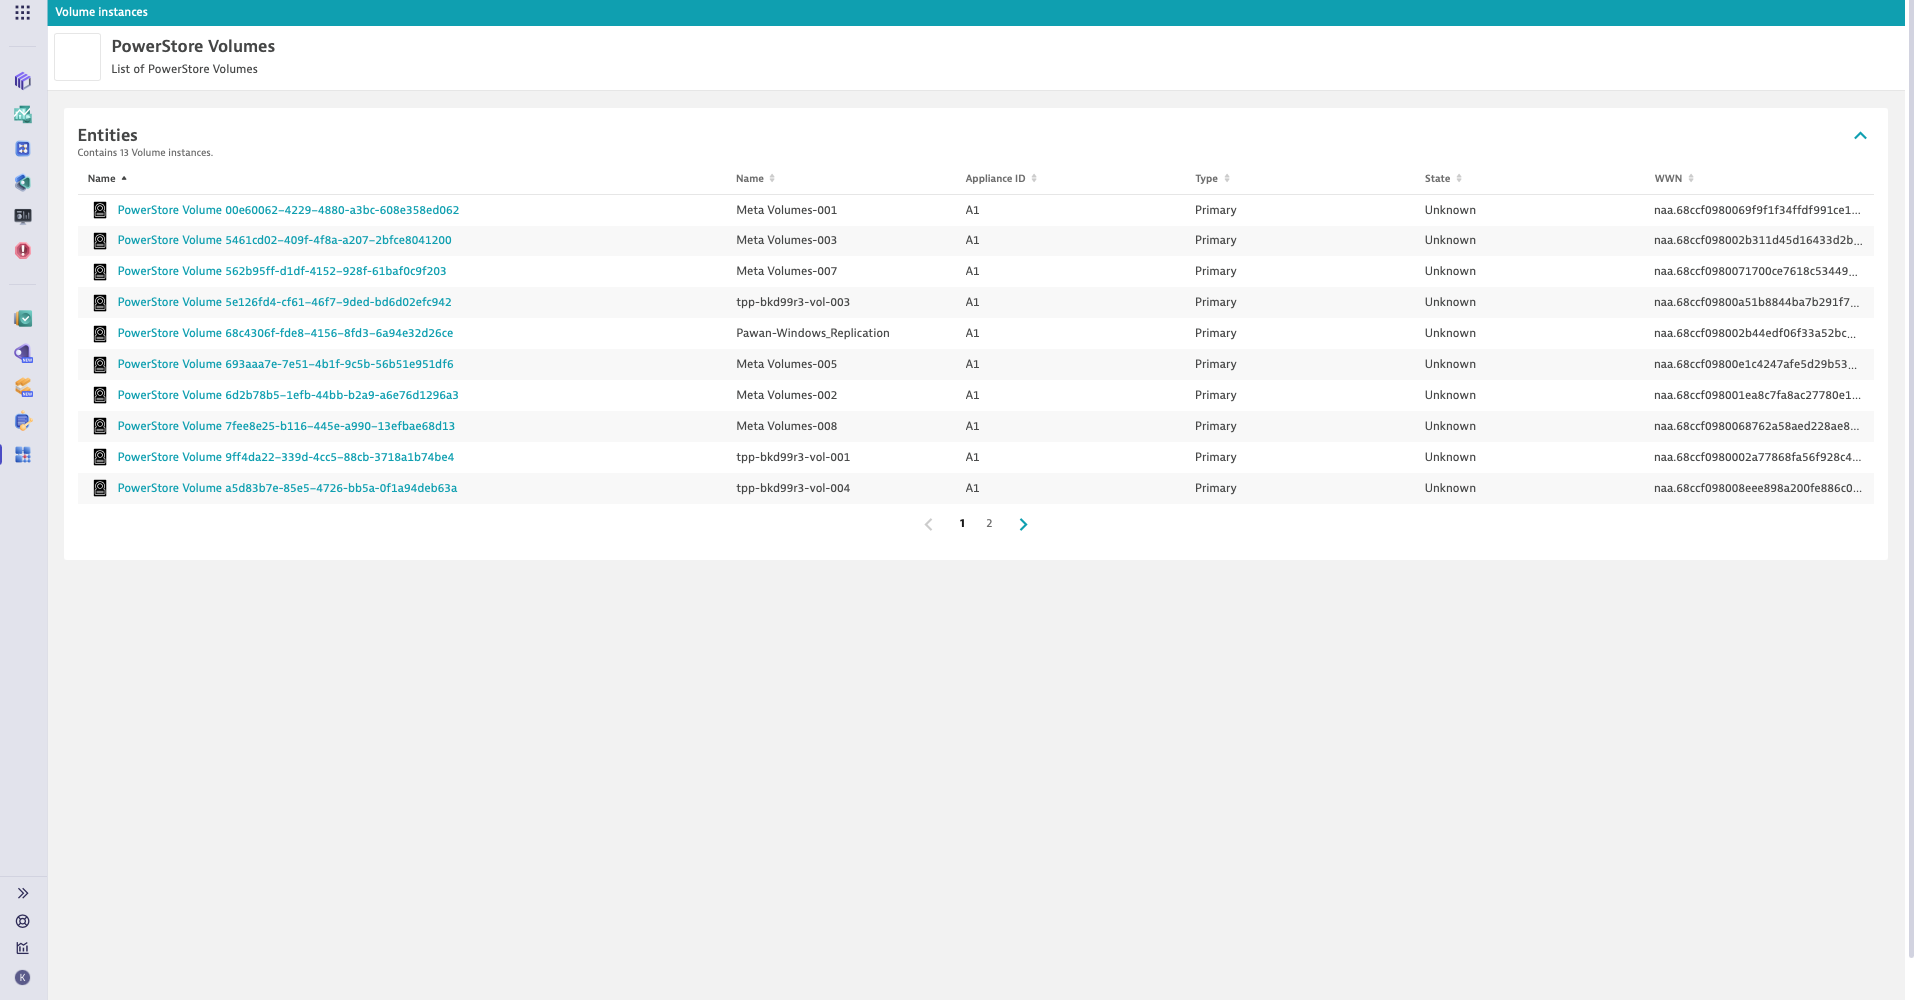Click the blank PowerStore Volumes logo tile
The image size is (1916, 1000).
[x=77, y=57]
